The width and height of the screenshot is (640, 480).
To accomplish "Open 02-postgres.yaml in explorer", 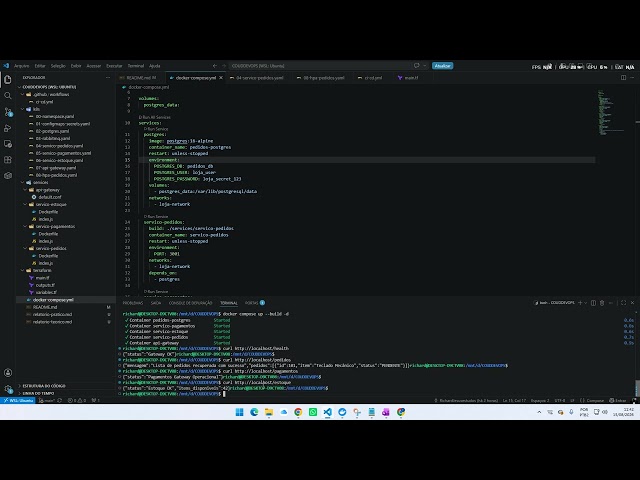I will coord(52,131).
